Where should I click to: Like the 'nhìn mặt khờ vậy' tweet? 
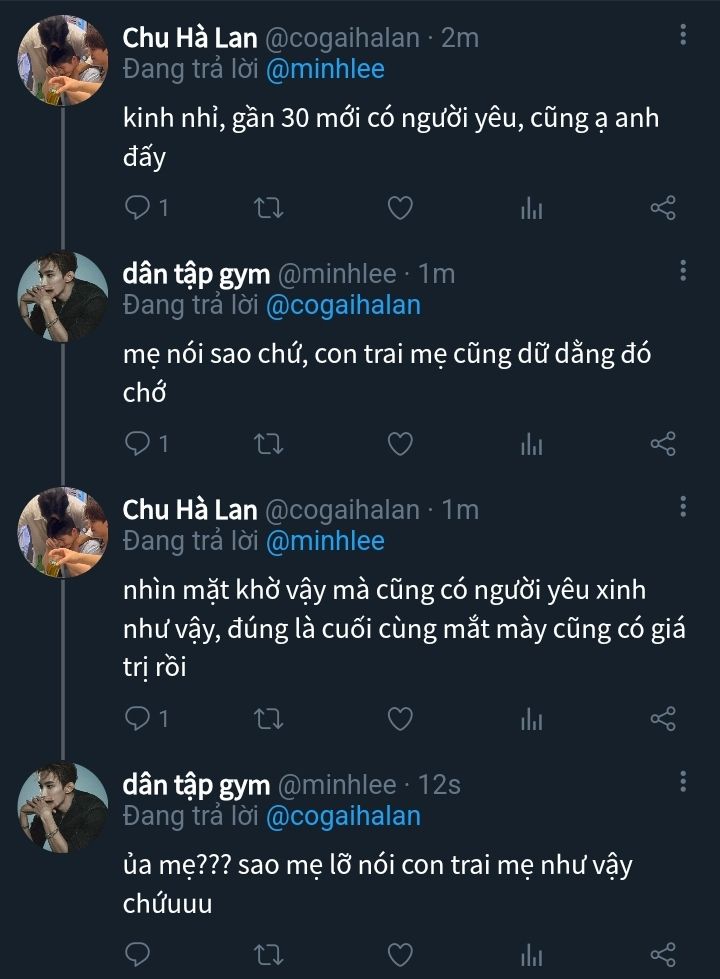(x=400, y=718)
